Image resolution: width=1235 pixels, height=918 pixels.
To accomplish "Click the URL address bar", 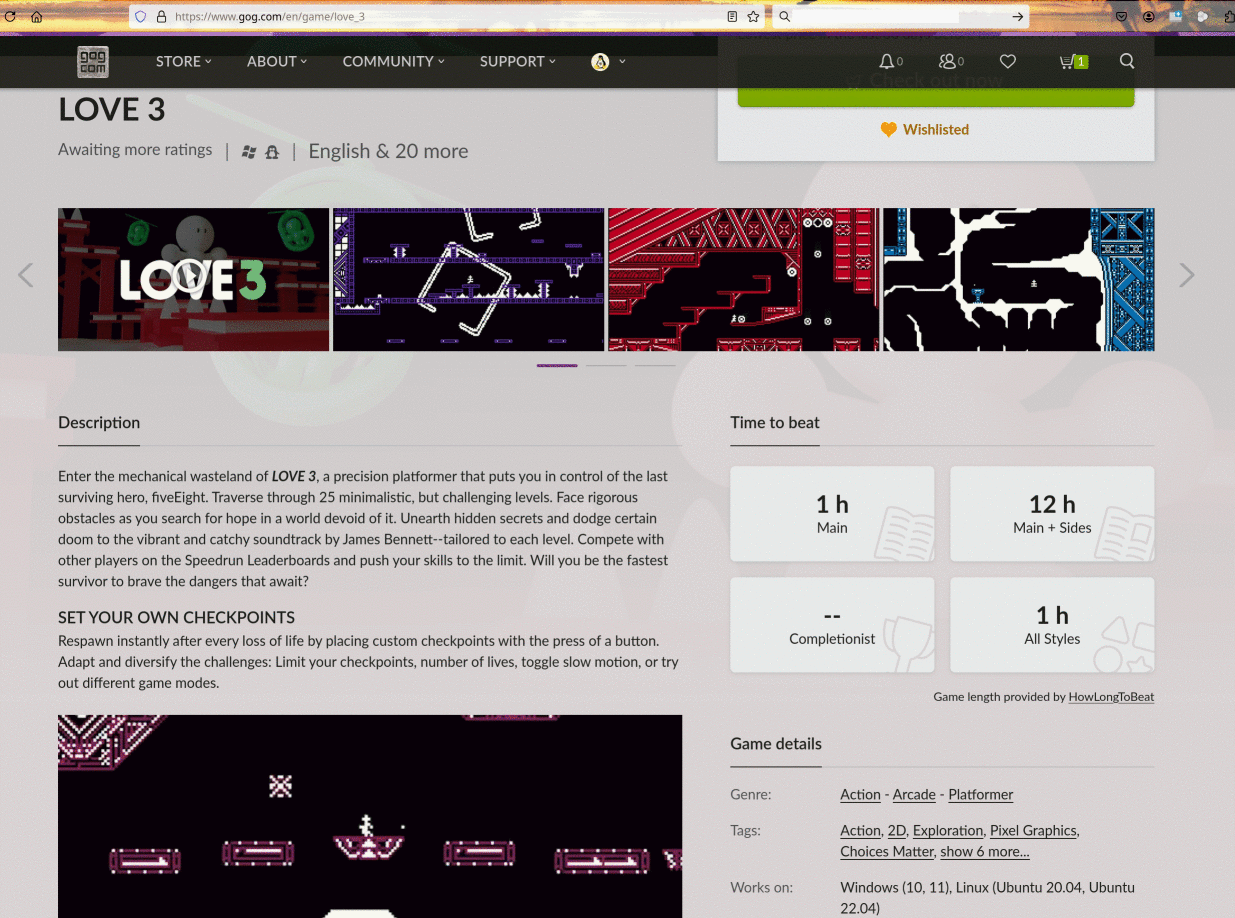I will 445,17.
